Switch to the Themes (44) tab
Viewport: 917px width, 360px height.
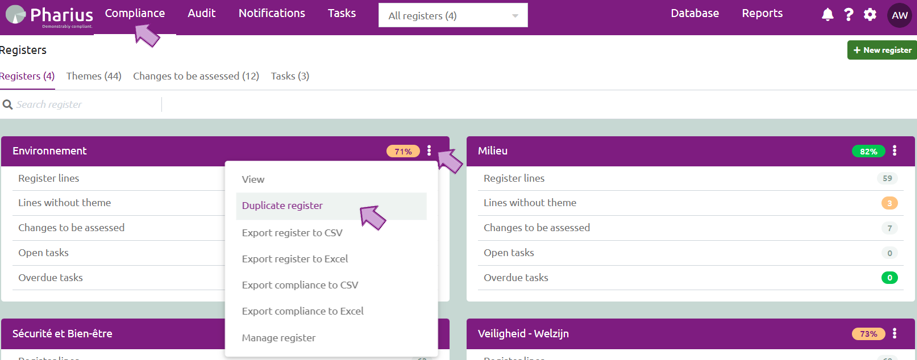pyautogui.click(x=94, y=76)
